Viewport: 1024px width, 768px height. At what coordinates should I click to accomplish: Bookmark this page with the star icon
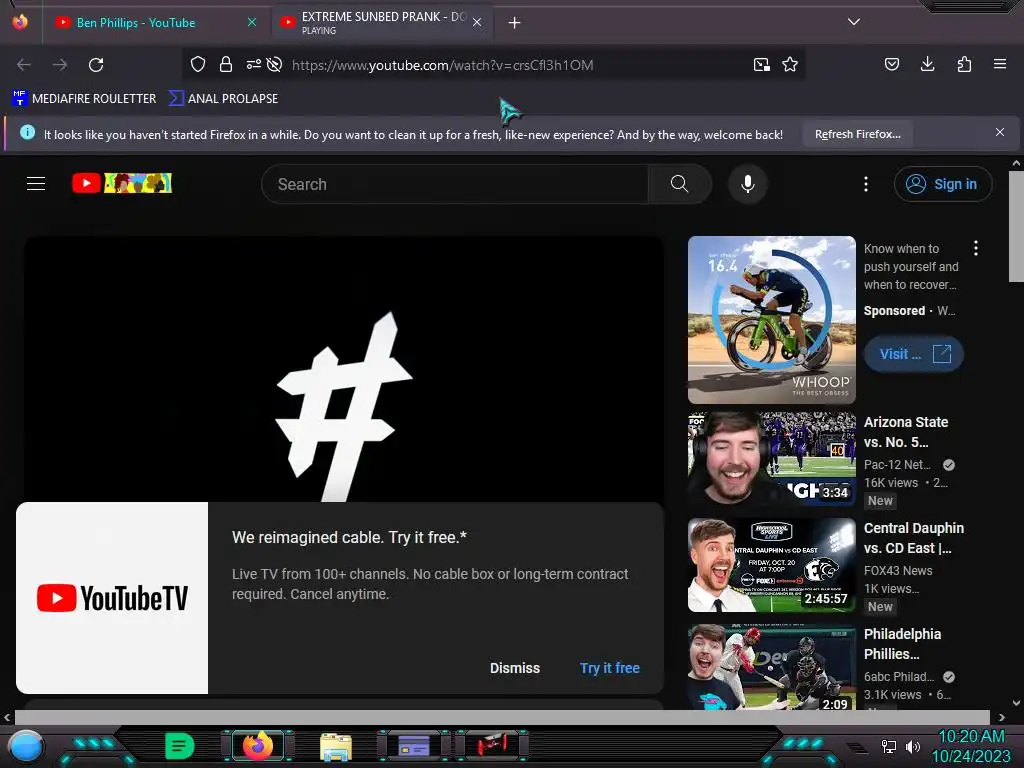[x=790, y=65]
